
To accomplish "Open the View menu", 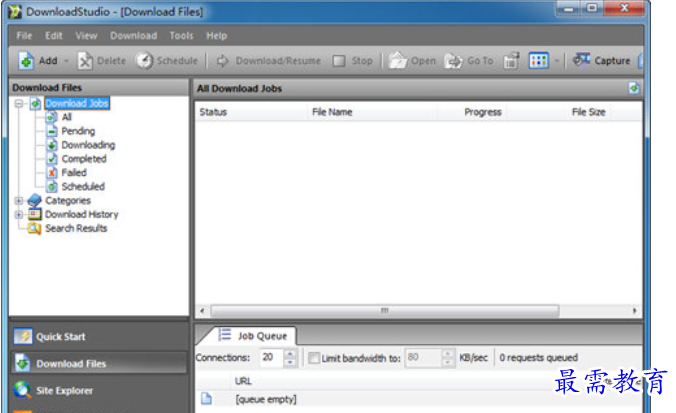I will pyautogui.click(x=86, y=36).
